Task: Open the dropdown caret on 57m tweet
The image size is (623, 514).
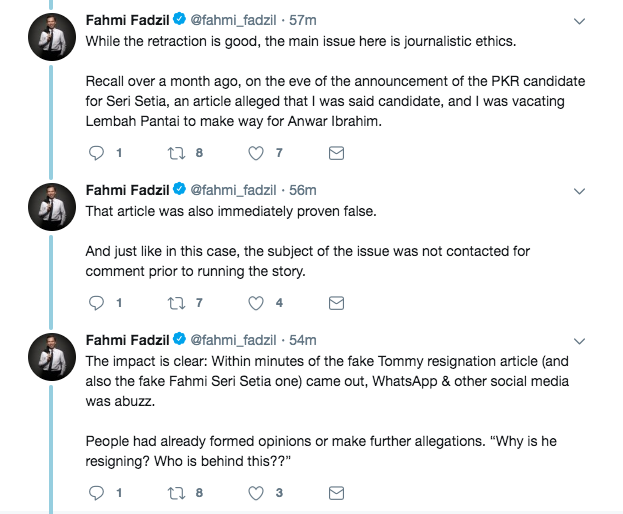Action: [580, 20]
